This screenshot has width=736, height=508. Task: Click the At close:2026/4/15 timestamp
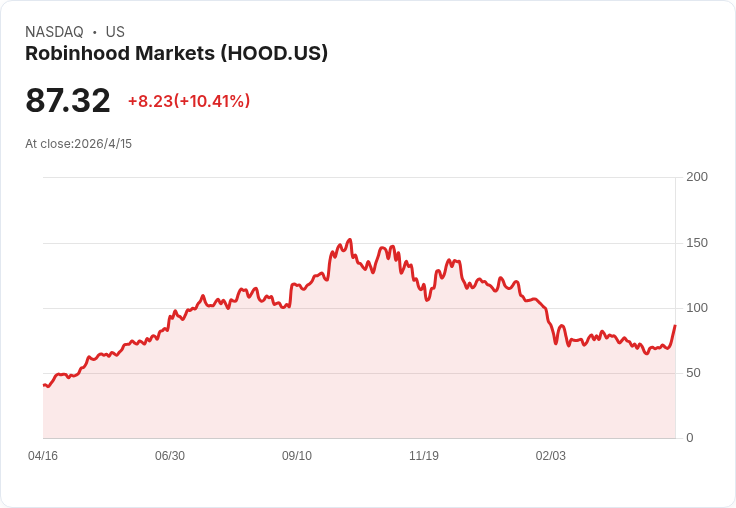click(x=78, y=144)
